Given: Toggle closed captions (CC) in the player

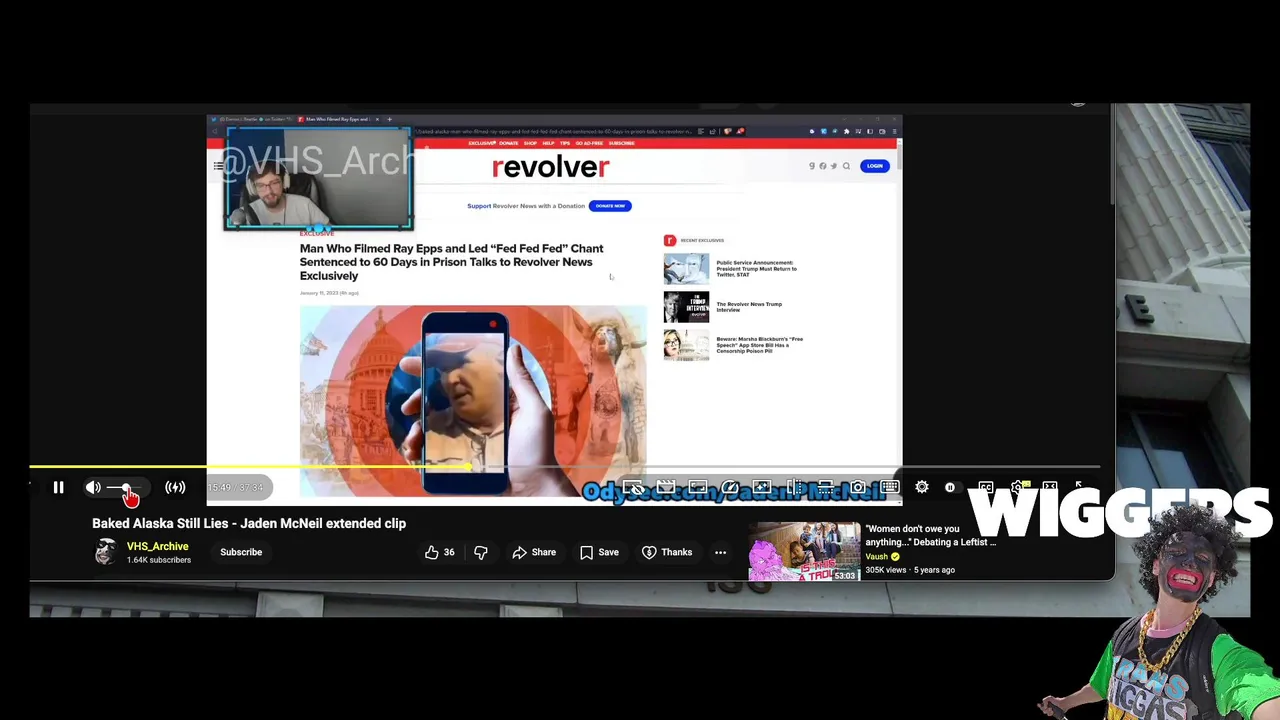Looking at the screenshot, I should coord(985,487).
